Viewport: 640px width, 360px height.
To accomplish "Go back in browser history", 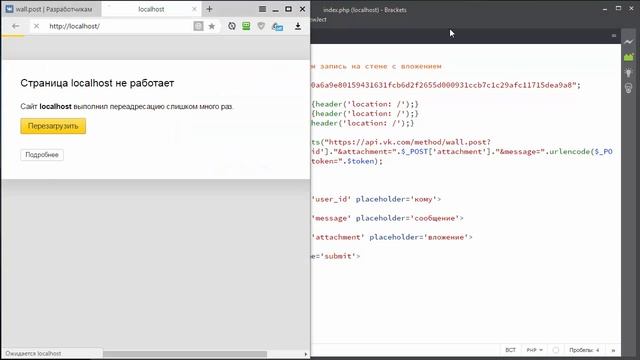I will (16, 26).
